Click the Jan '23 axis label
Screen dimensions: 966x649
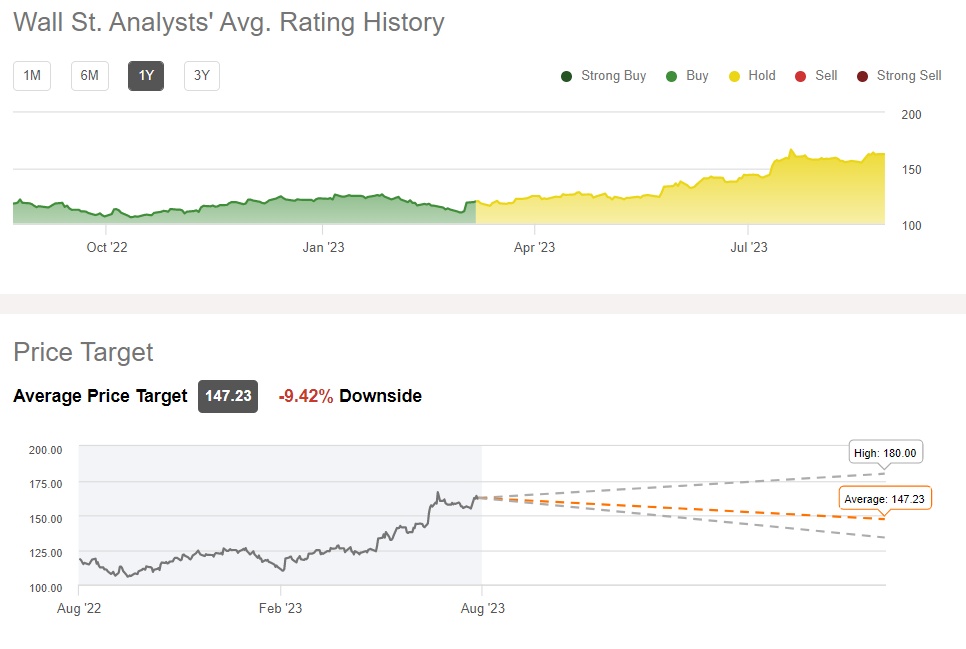pos(323,247)
